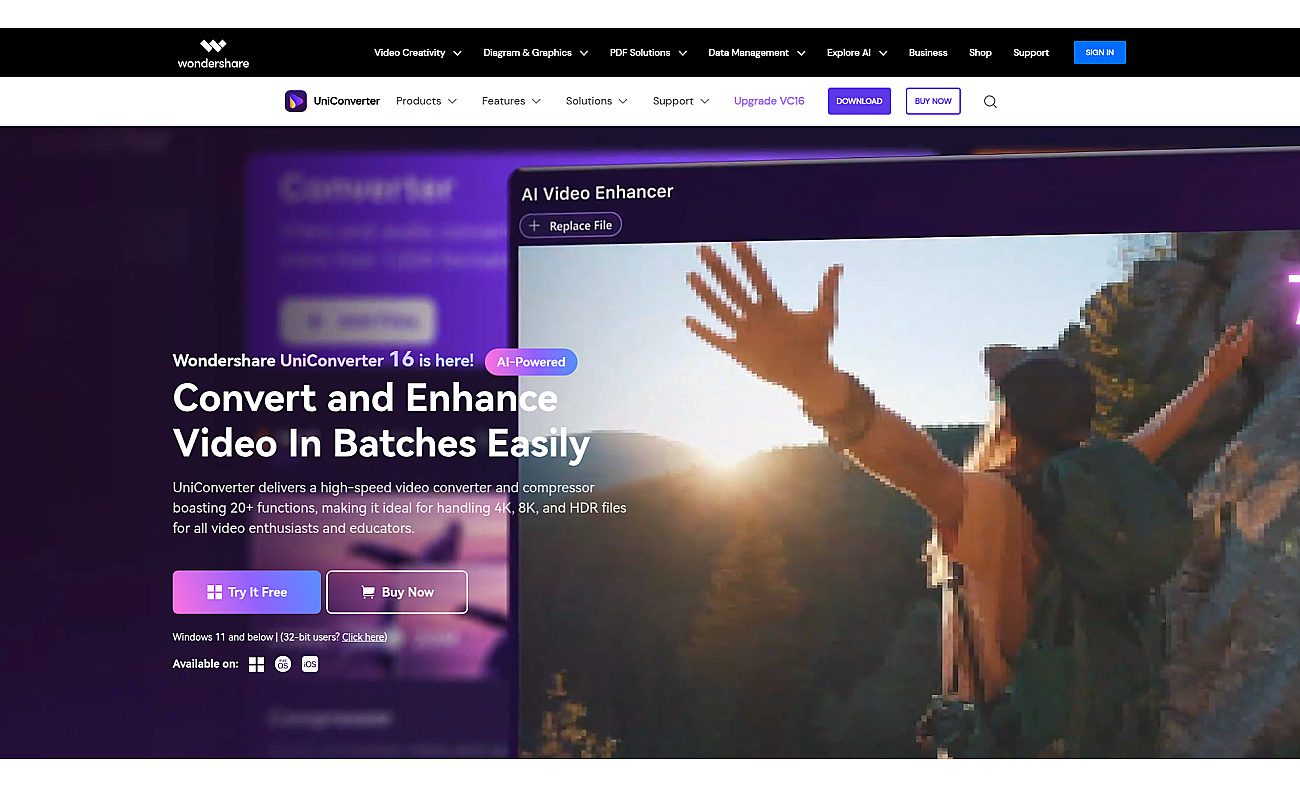
Task: Click the UniConverter logo icon
Action: pyautogui.click(x=296, y=101)
